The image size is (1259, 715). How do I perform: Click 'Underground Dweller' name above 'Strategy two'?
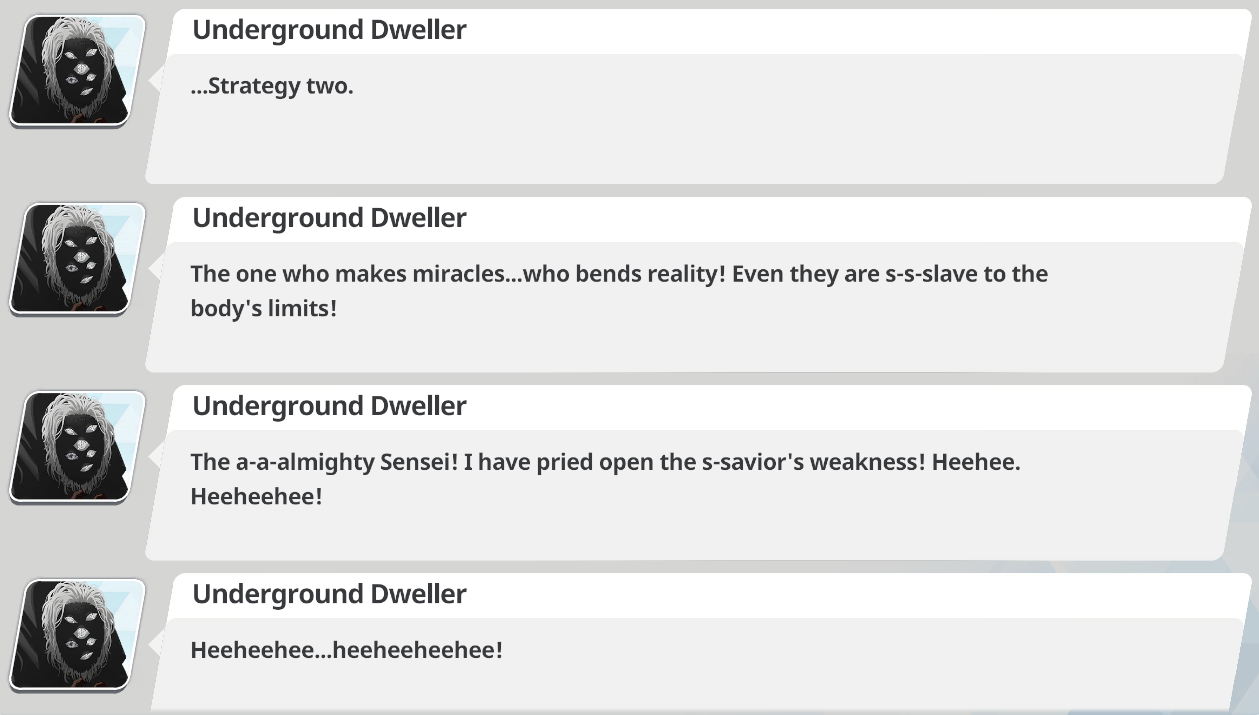point(329,30)
